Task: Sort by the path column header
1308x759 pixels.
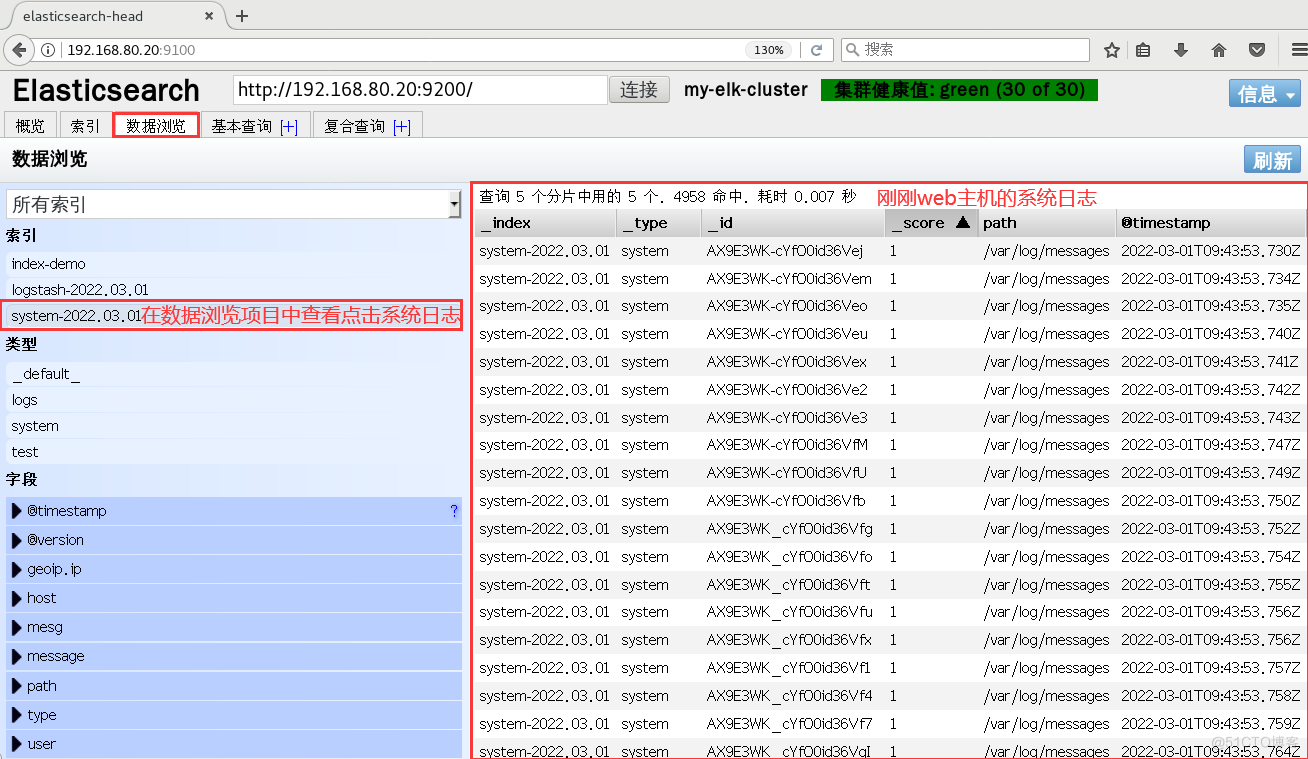Action: 1047,223
